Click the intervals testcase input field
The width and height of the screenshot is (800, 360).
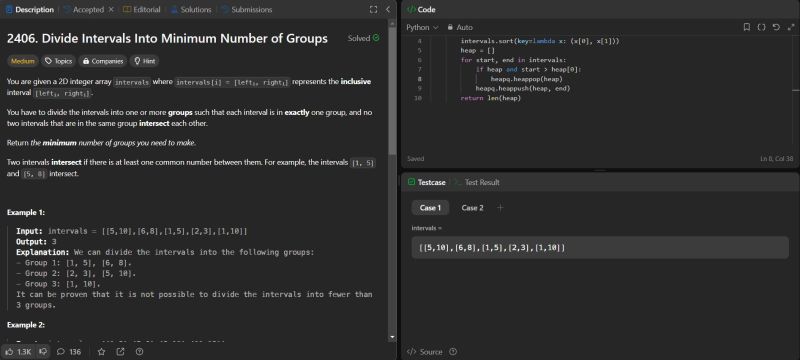pyautogui.click(x=600, y=247)
